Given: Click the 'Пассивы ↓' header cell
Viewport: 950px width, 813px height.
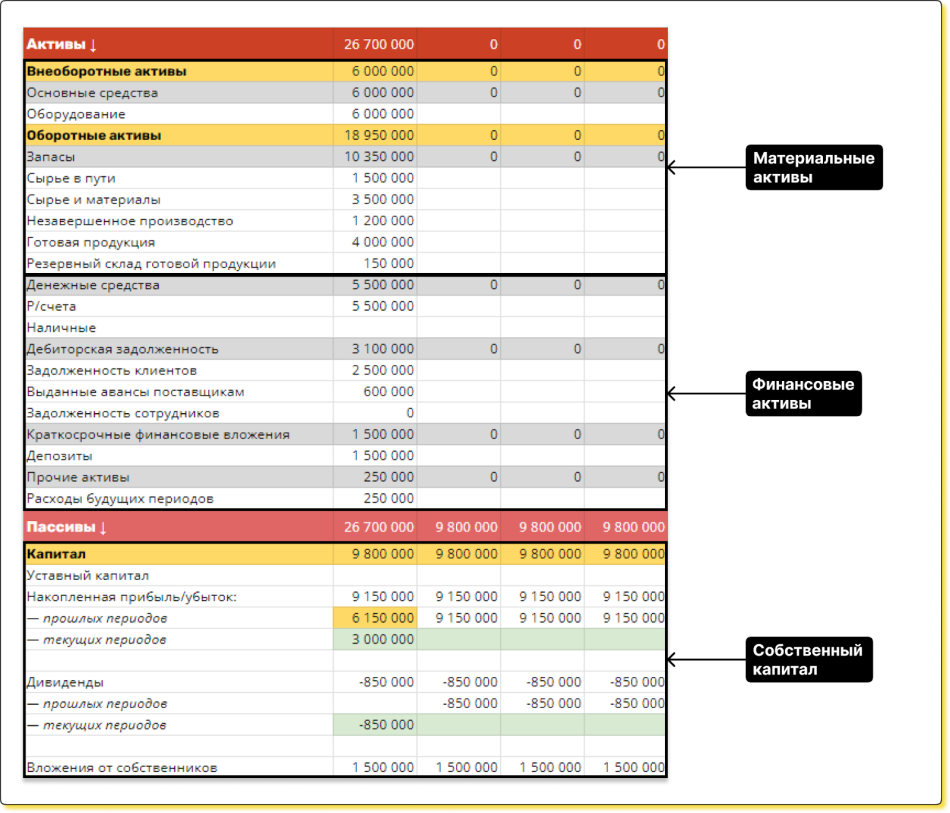Looking at the screenshot, I should (x=178, y=526).
